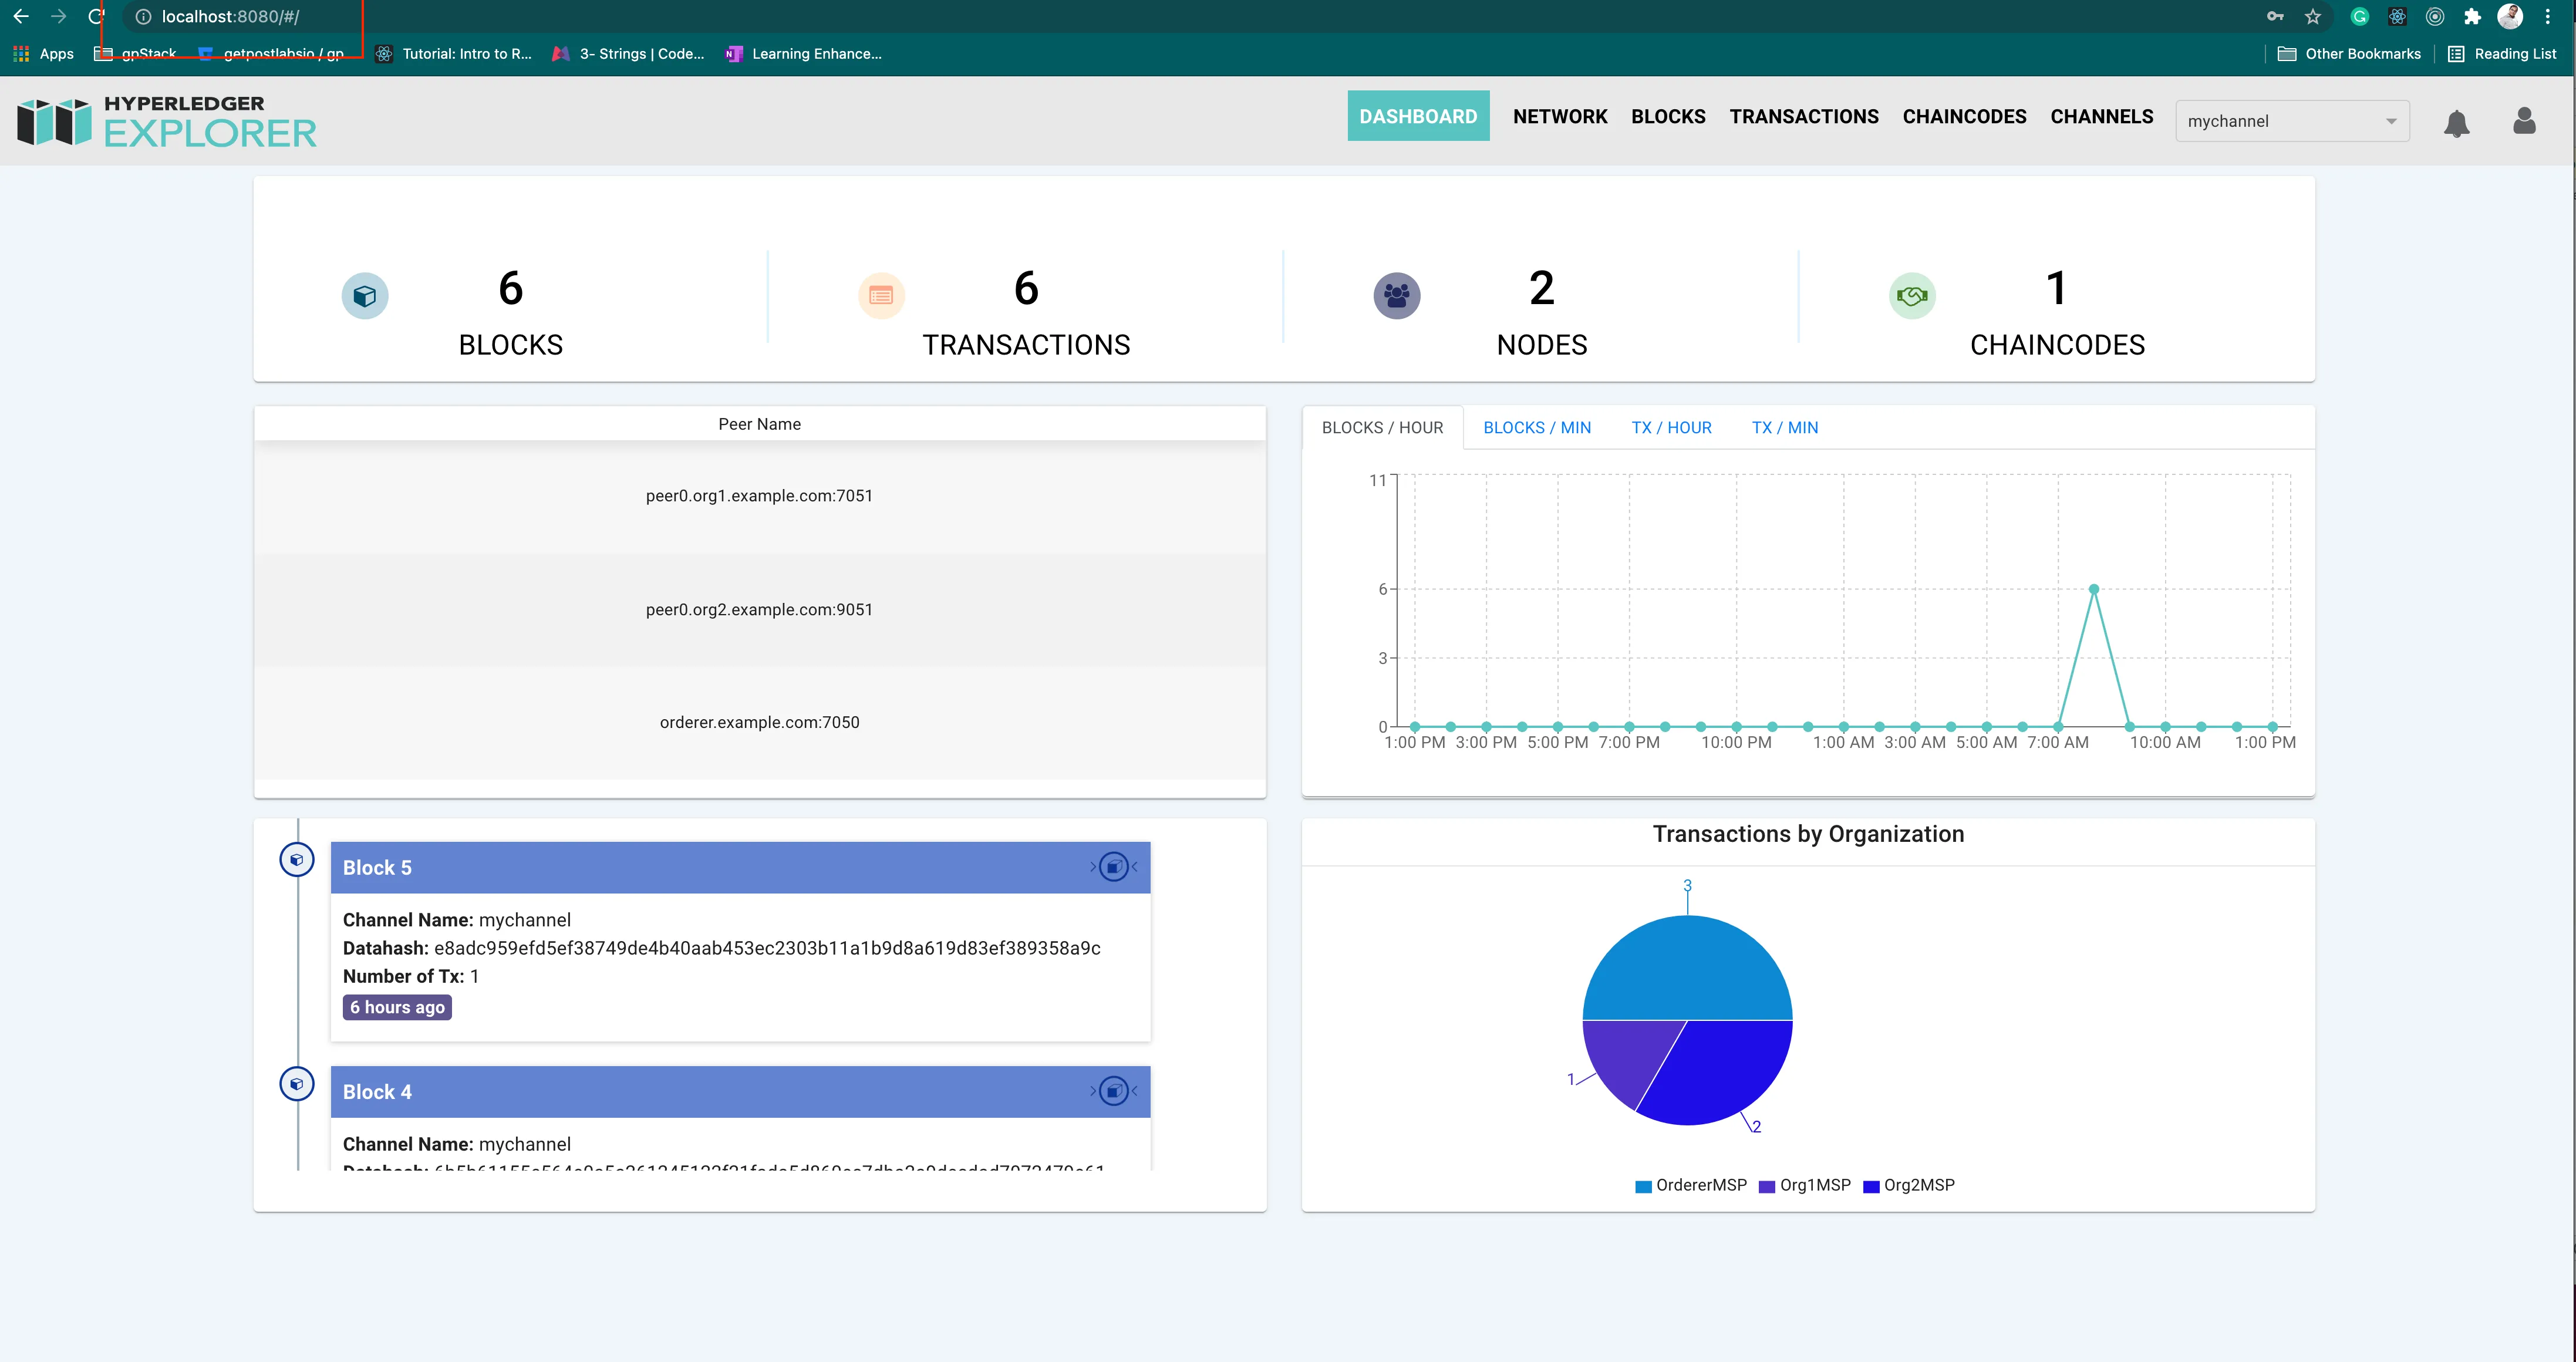Switch to BLOCKS / MIN tab
Screen dimensions: 2576x1362
pyautogui.click(x=1537, y=428)
